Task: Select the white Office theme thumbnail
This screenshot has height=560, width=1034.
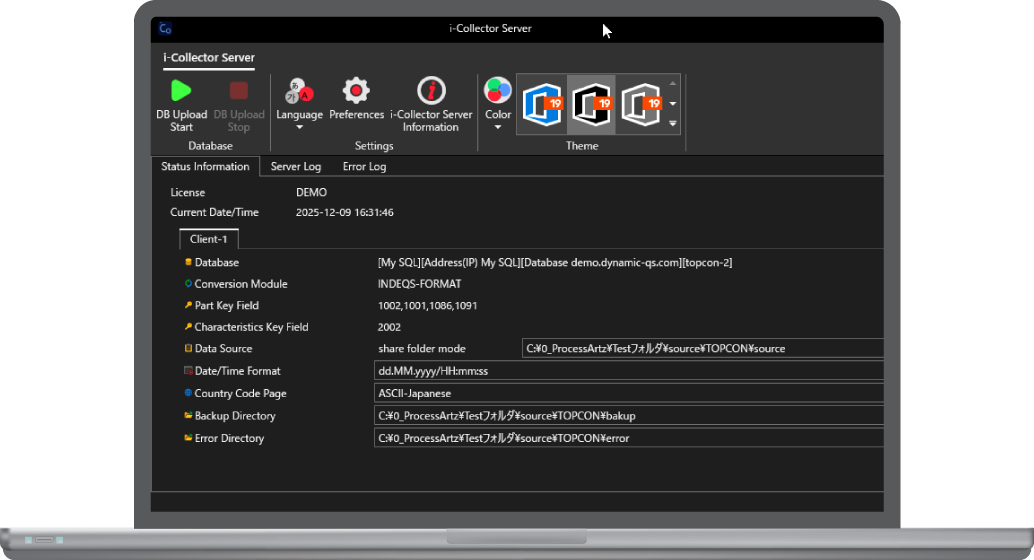Action: coord(640,104)
